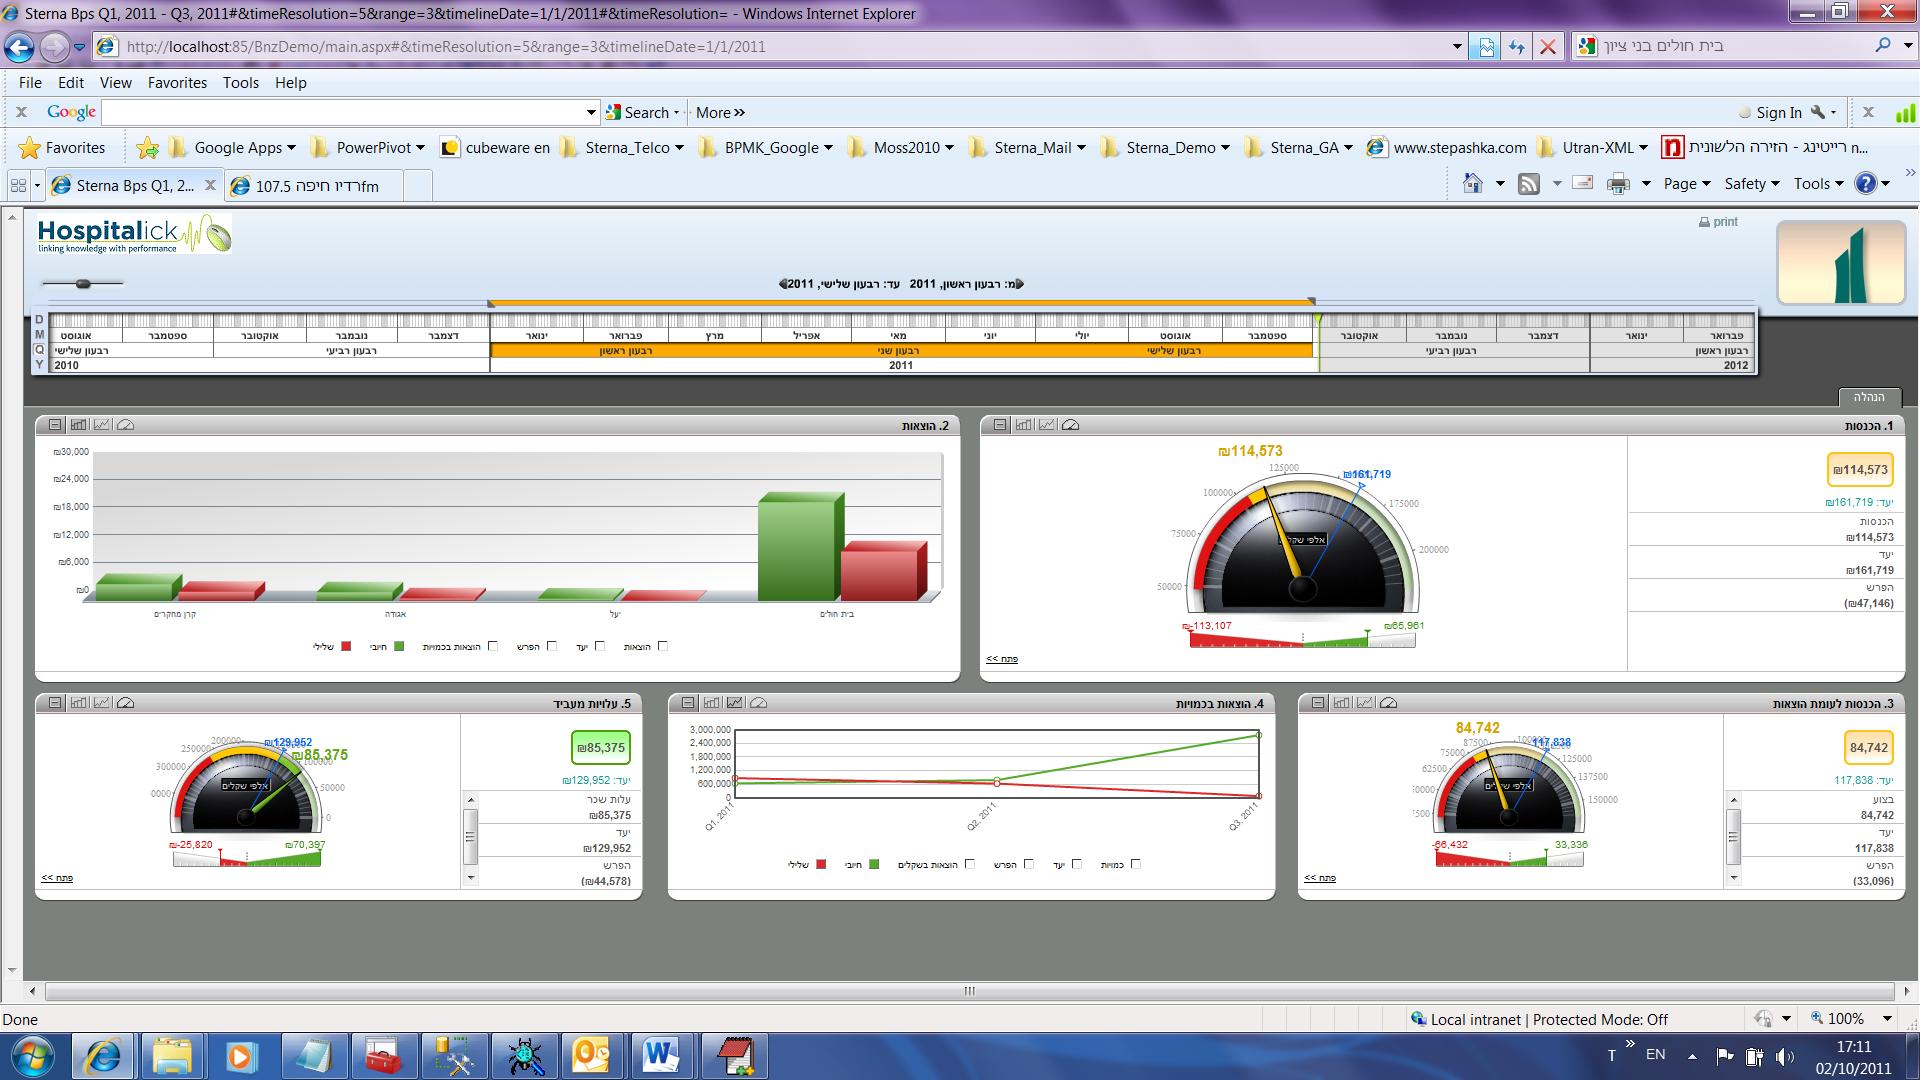
Task: Toggle the הפרש checkbox in panel 2
Action: [552, 647]
